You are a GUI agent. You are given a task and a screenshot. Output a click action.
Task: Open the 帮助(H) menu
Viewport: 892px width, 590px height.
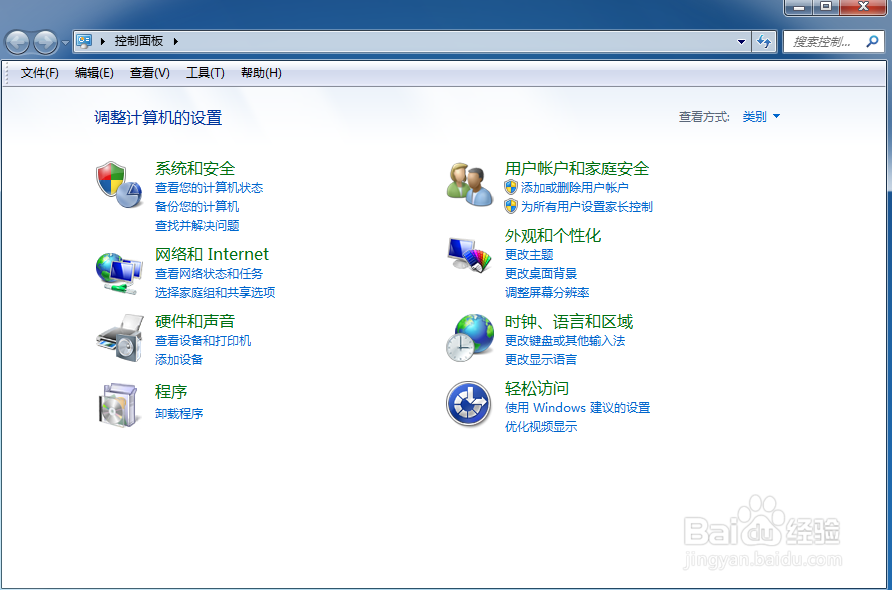coord(261,73)
